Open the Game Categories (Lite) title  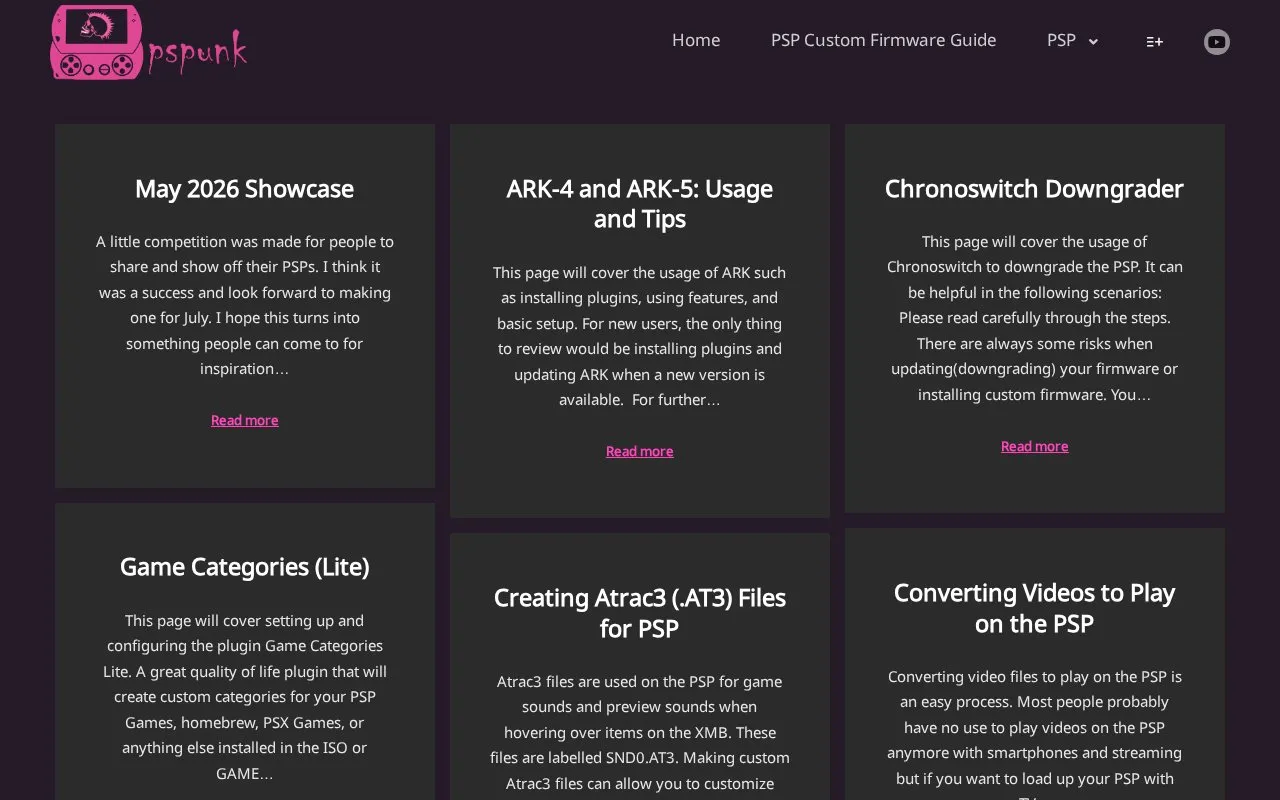coord(245,567)
